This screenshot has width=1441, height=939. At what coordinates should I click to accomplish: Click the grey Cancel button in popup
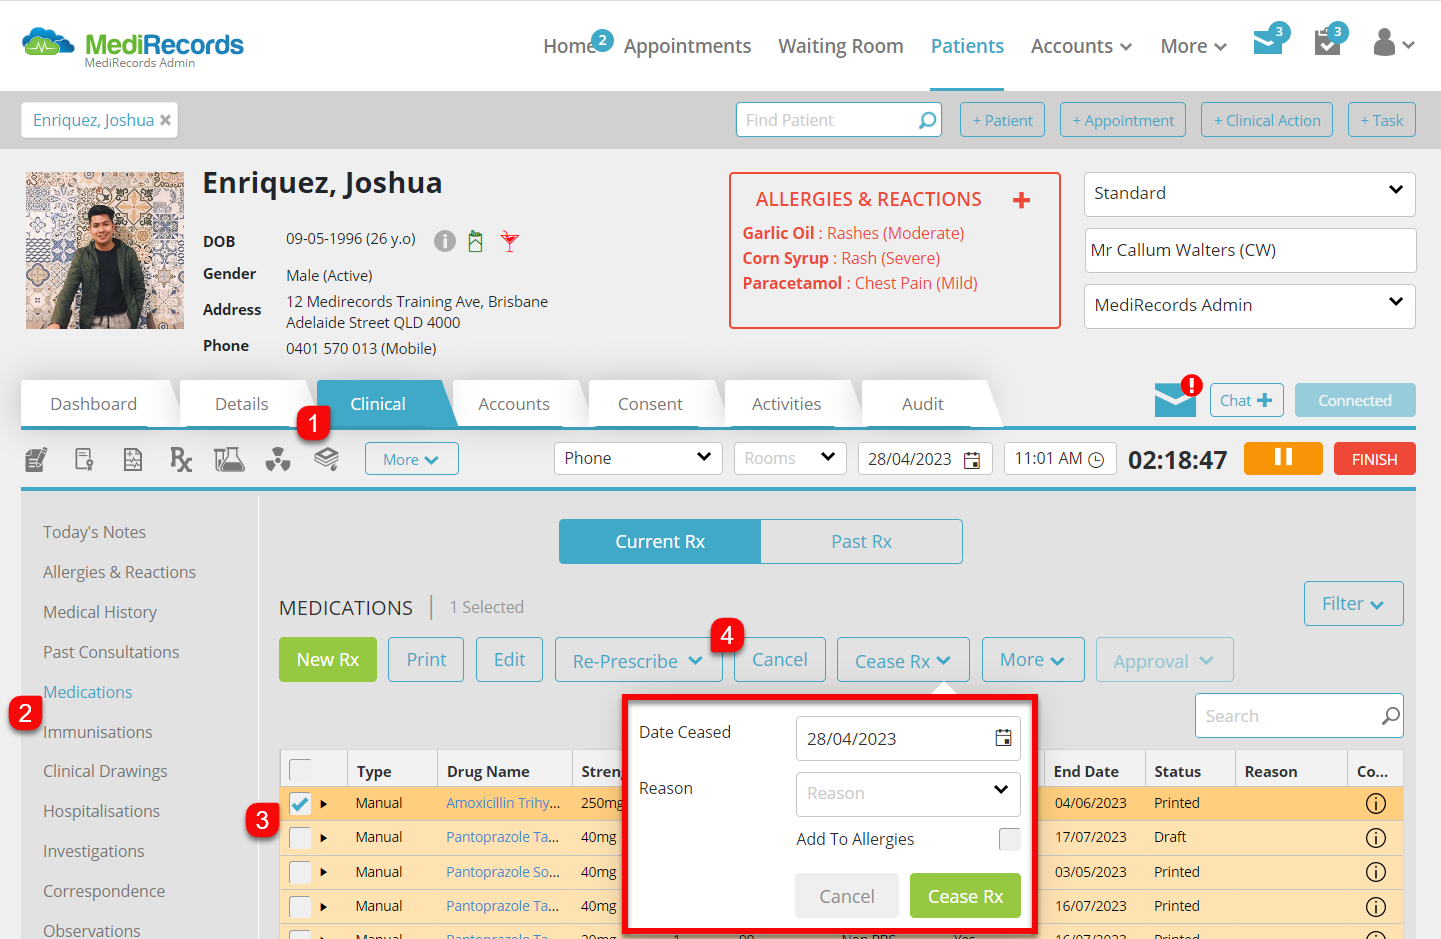(x=847, y=896)
